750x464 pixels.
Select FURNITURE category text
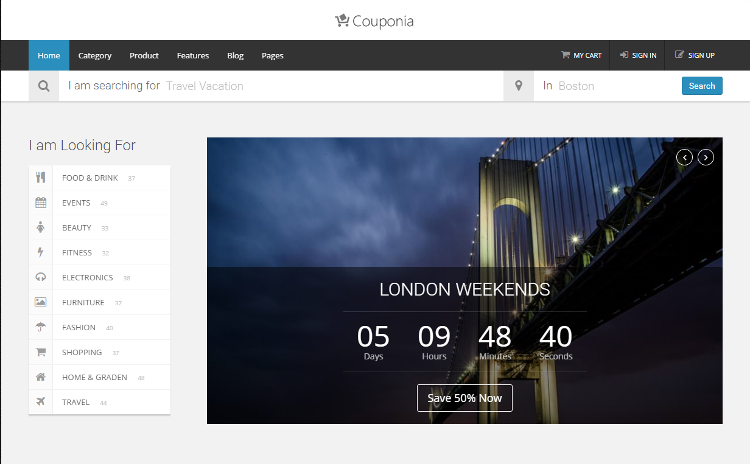(83, 302)
